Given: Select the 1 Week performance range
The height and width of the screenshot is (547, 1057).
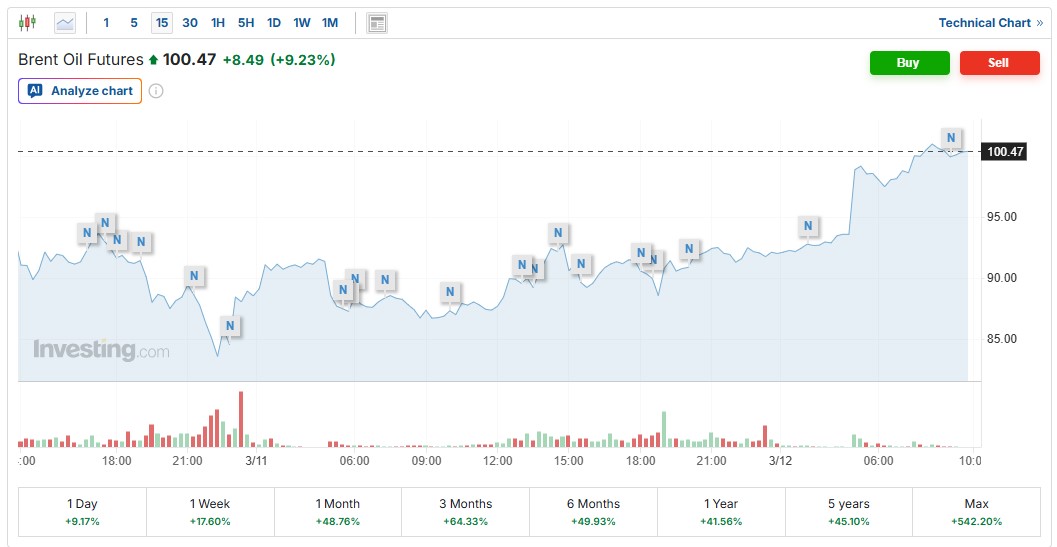Looking at the screenshot, I should pos(210,512).
